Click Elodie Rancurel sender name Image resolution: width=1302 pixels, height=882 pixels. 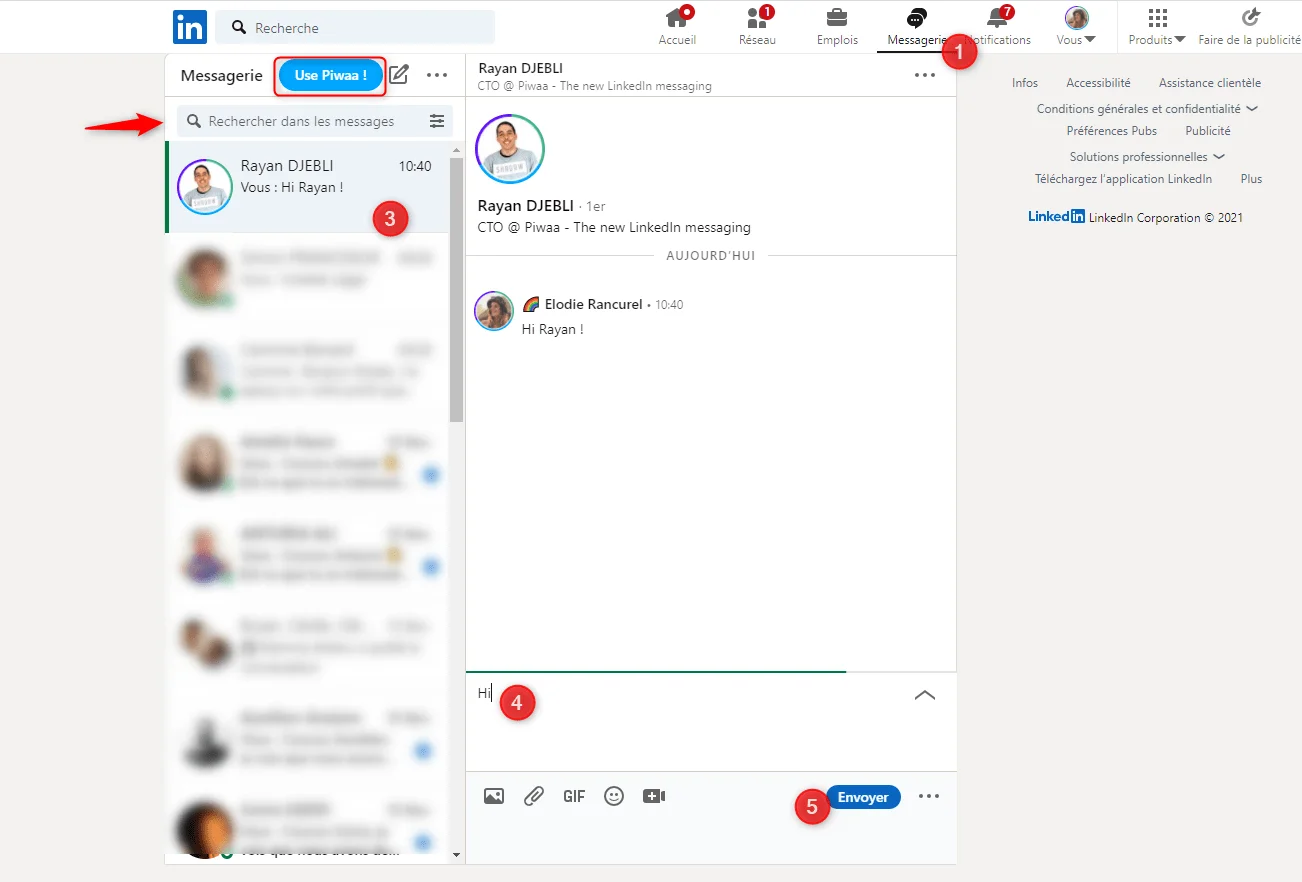tap(593, 304)
